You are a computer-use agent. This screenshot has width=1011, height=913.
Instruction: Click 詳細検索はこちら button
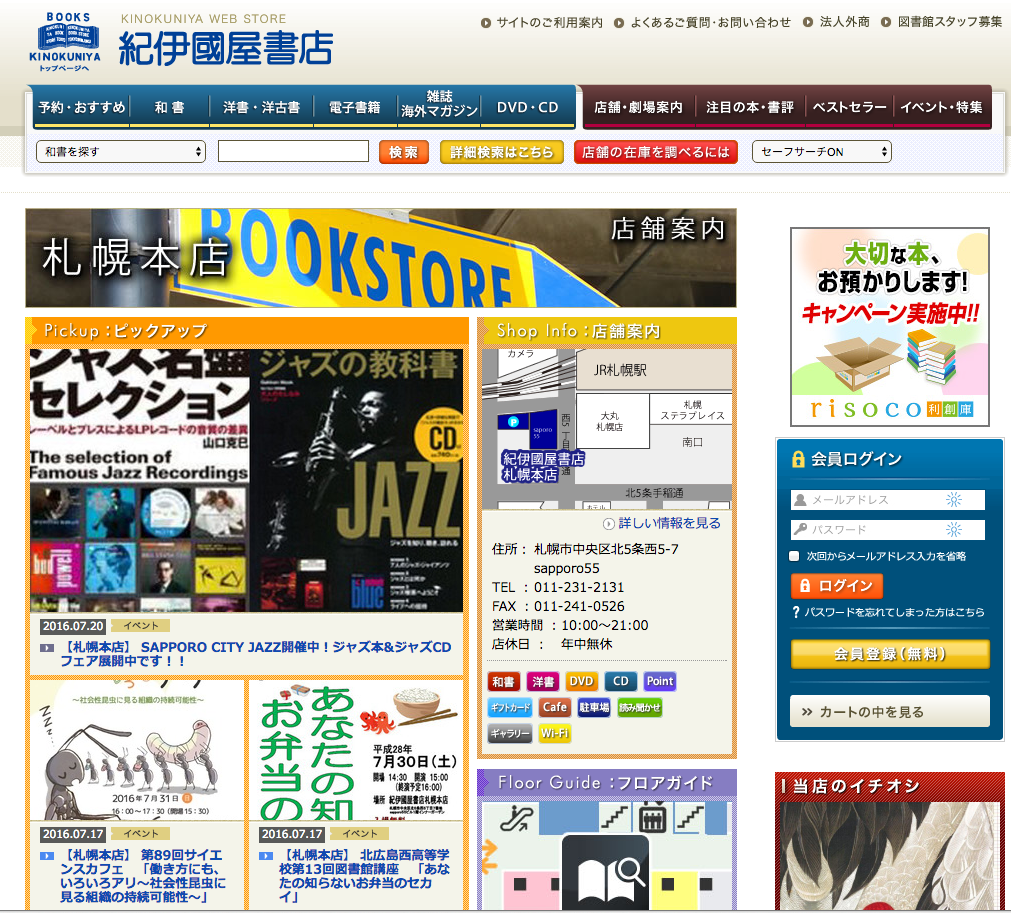coord(502,152)
